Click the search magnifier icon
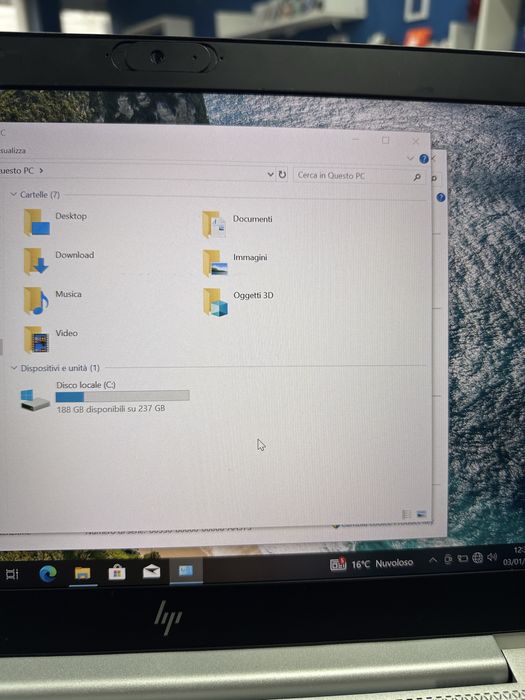The width and height of the screenshot is (525, 700). point(417,177)
